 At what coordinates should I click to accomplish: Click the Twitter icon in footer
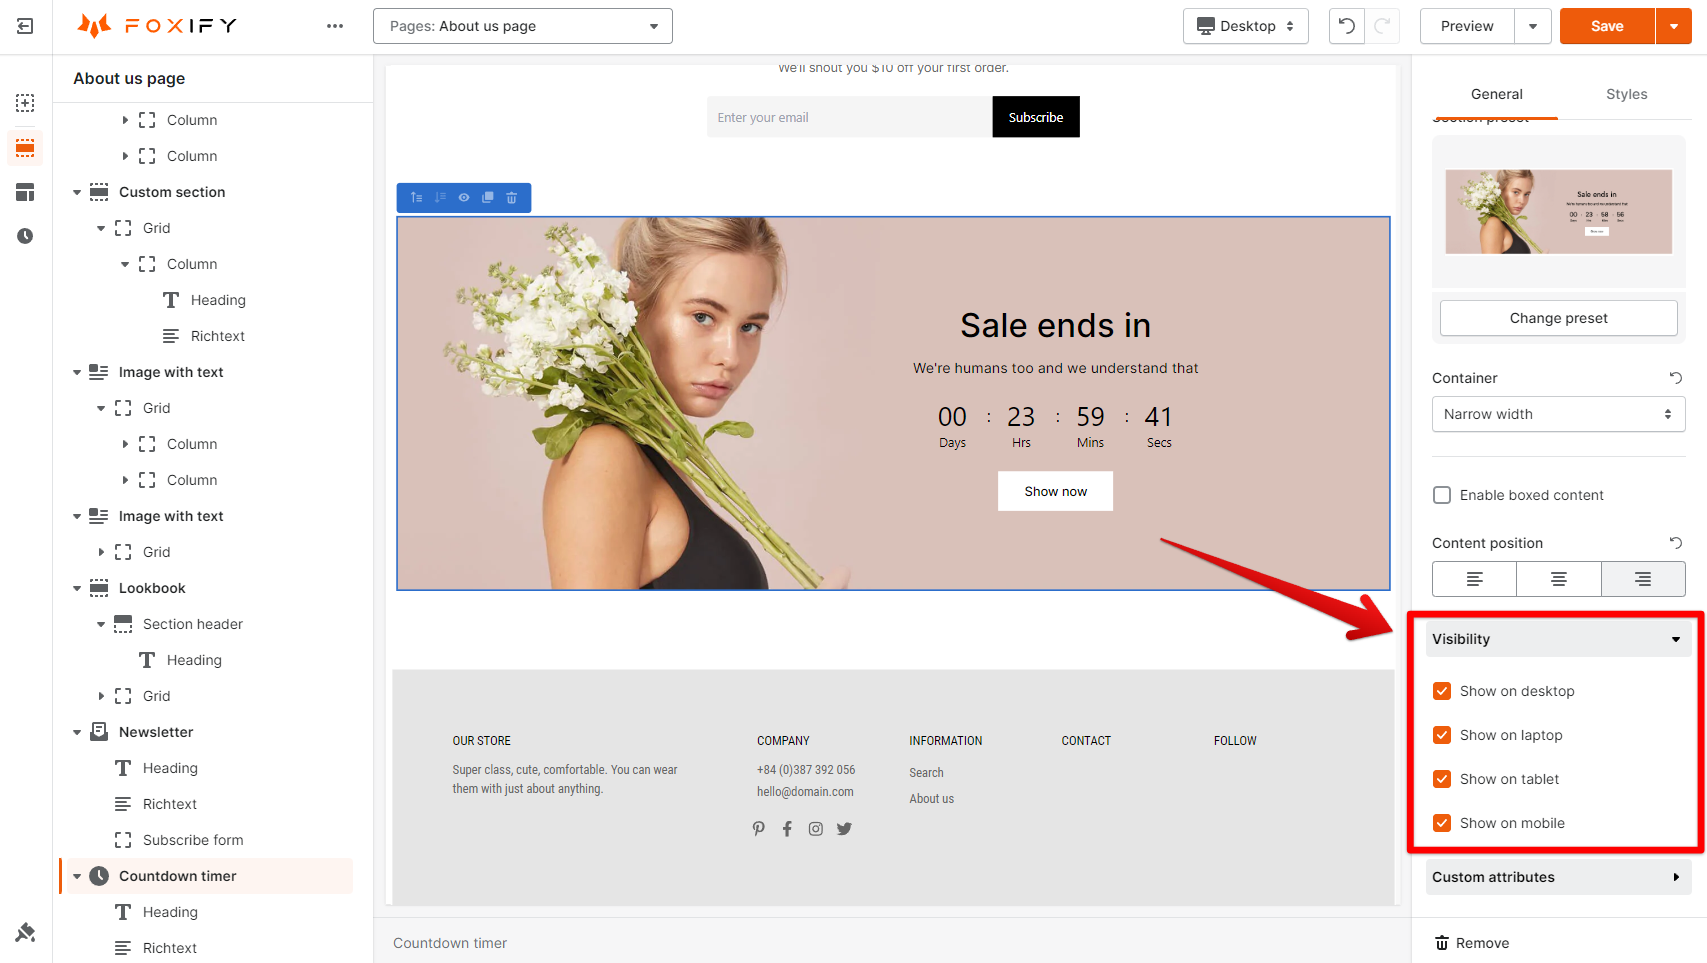coord(844,828)
